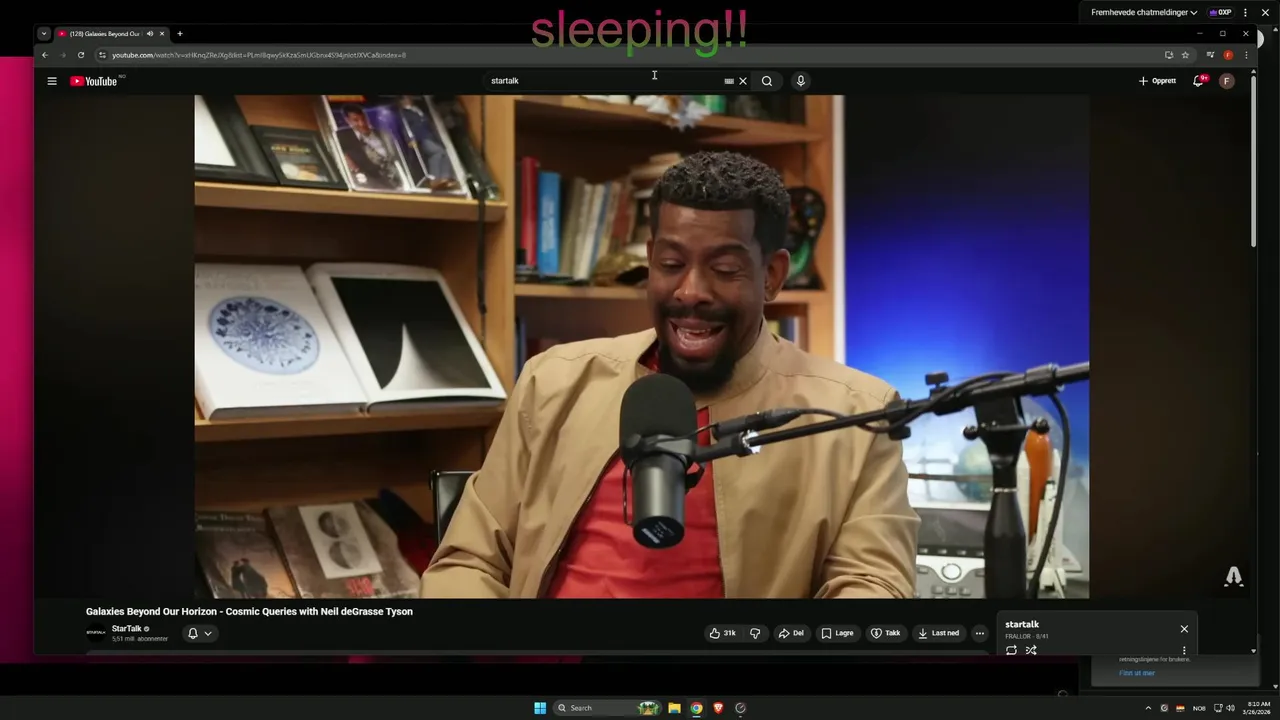Open more actions ellipsis under video
Screen dimensions: 1280x720
click(980, 633)
